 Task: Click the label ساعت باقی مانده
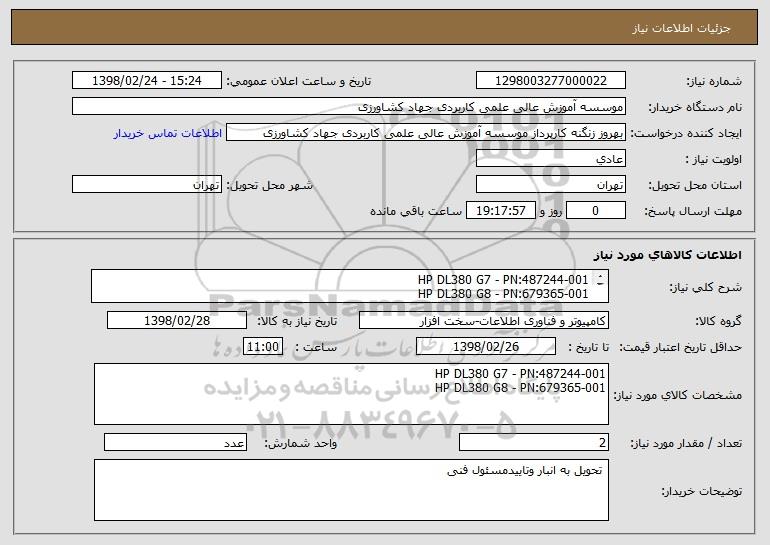[416, 211]
